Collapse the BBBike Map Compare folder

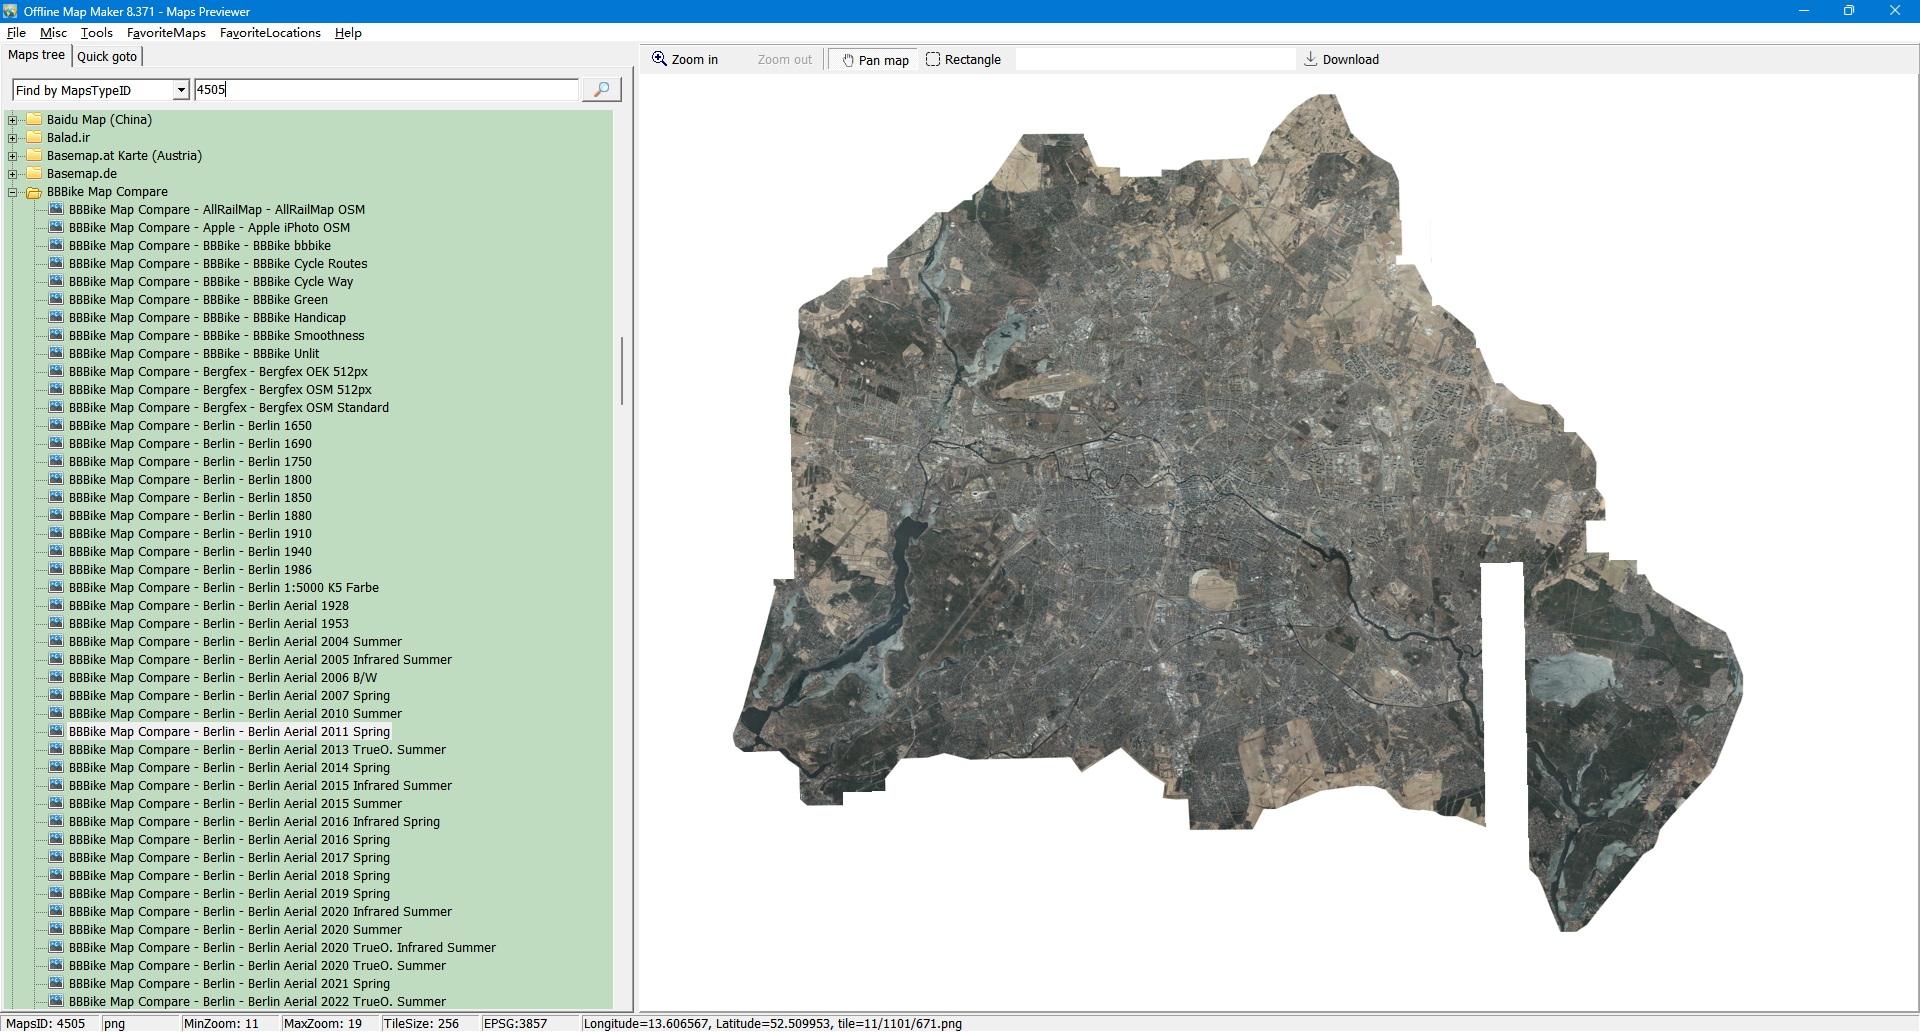click(x=13, y=192)
